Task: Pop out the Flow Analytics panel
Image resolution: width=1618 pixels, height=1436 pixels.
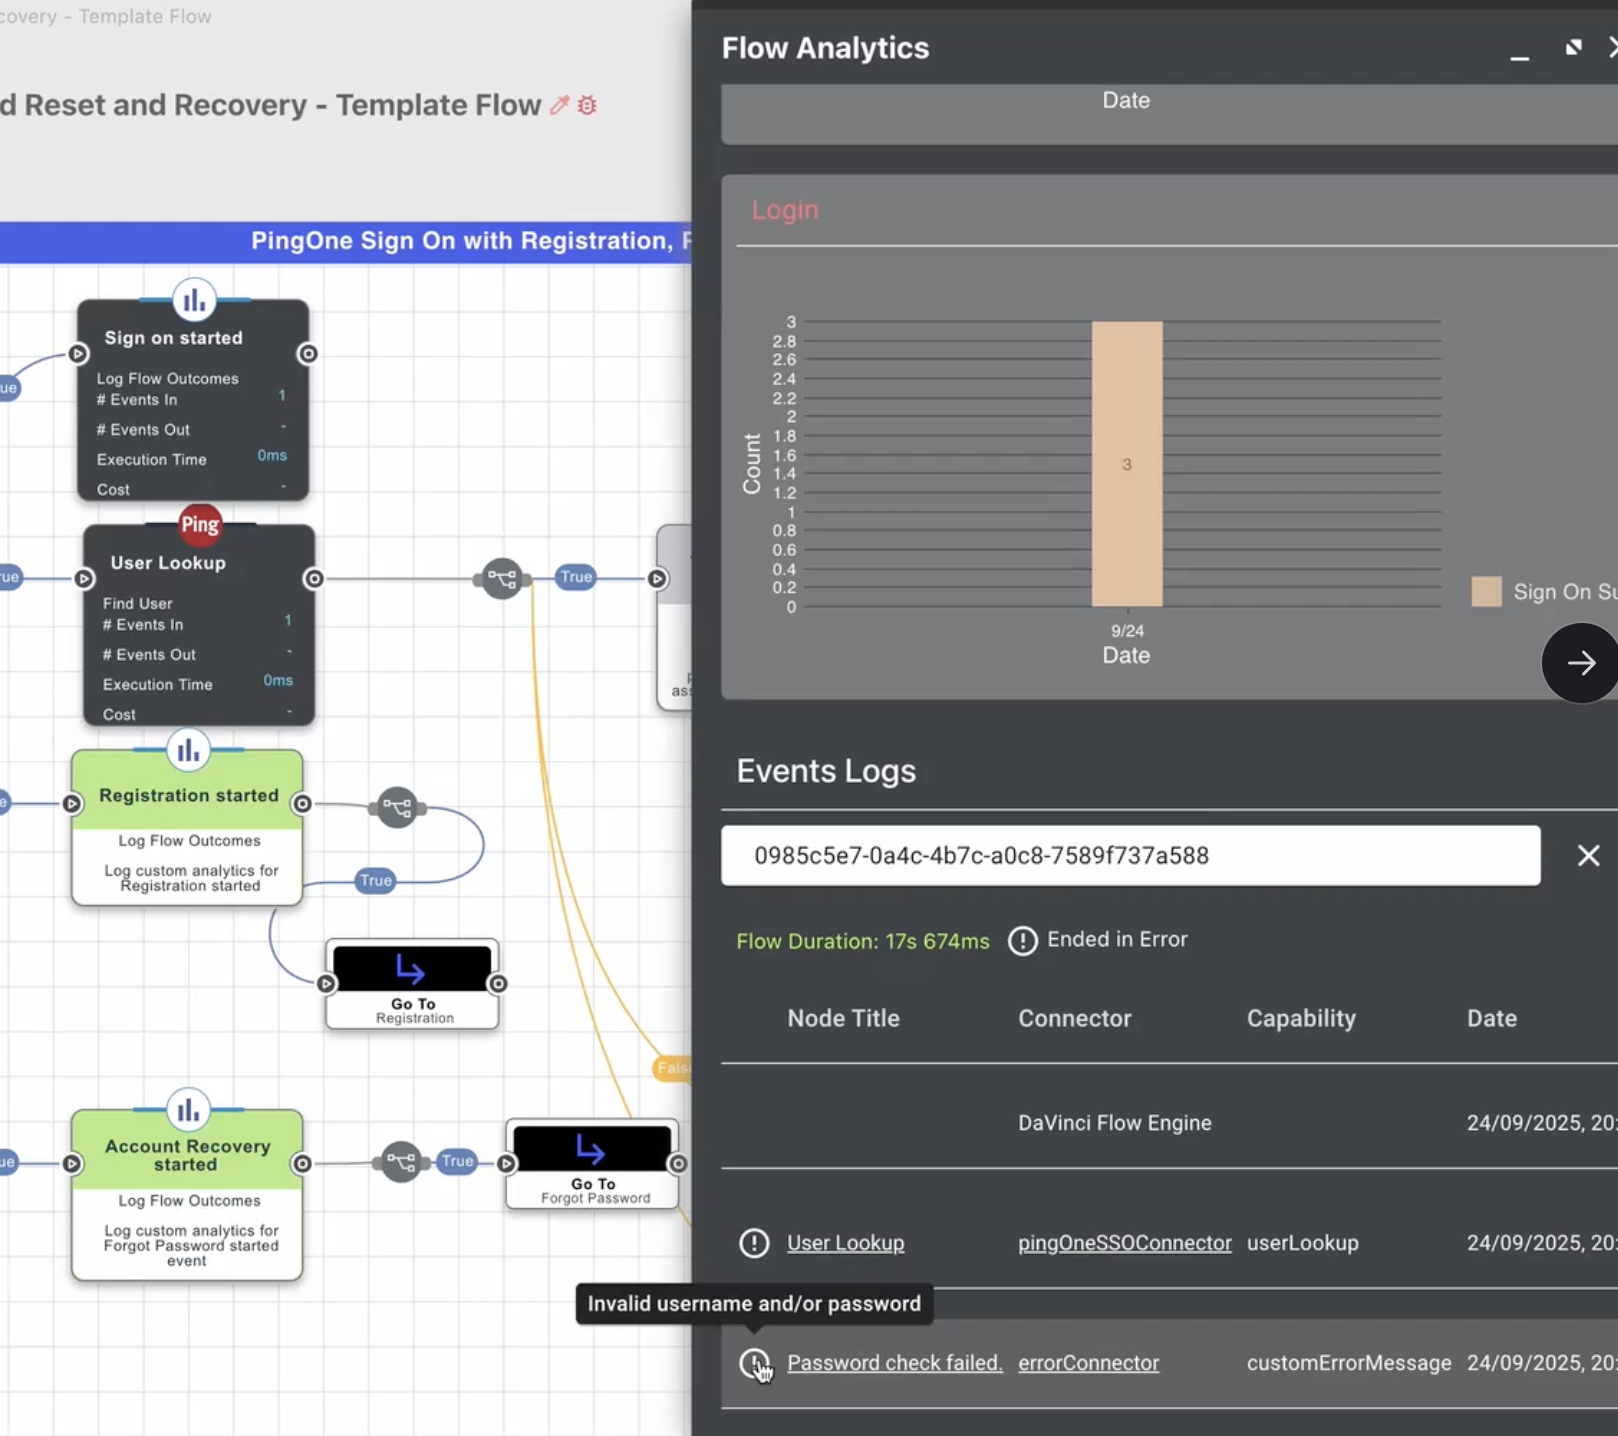Action: point(1572,46)
